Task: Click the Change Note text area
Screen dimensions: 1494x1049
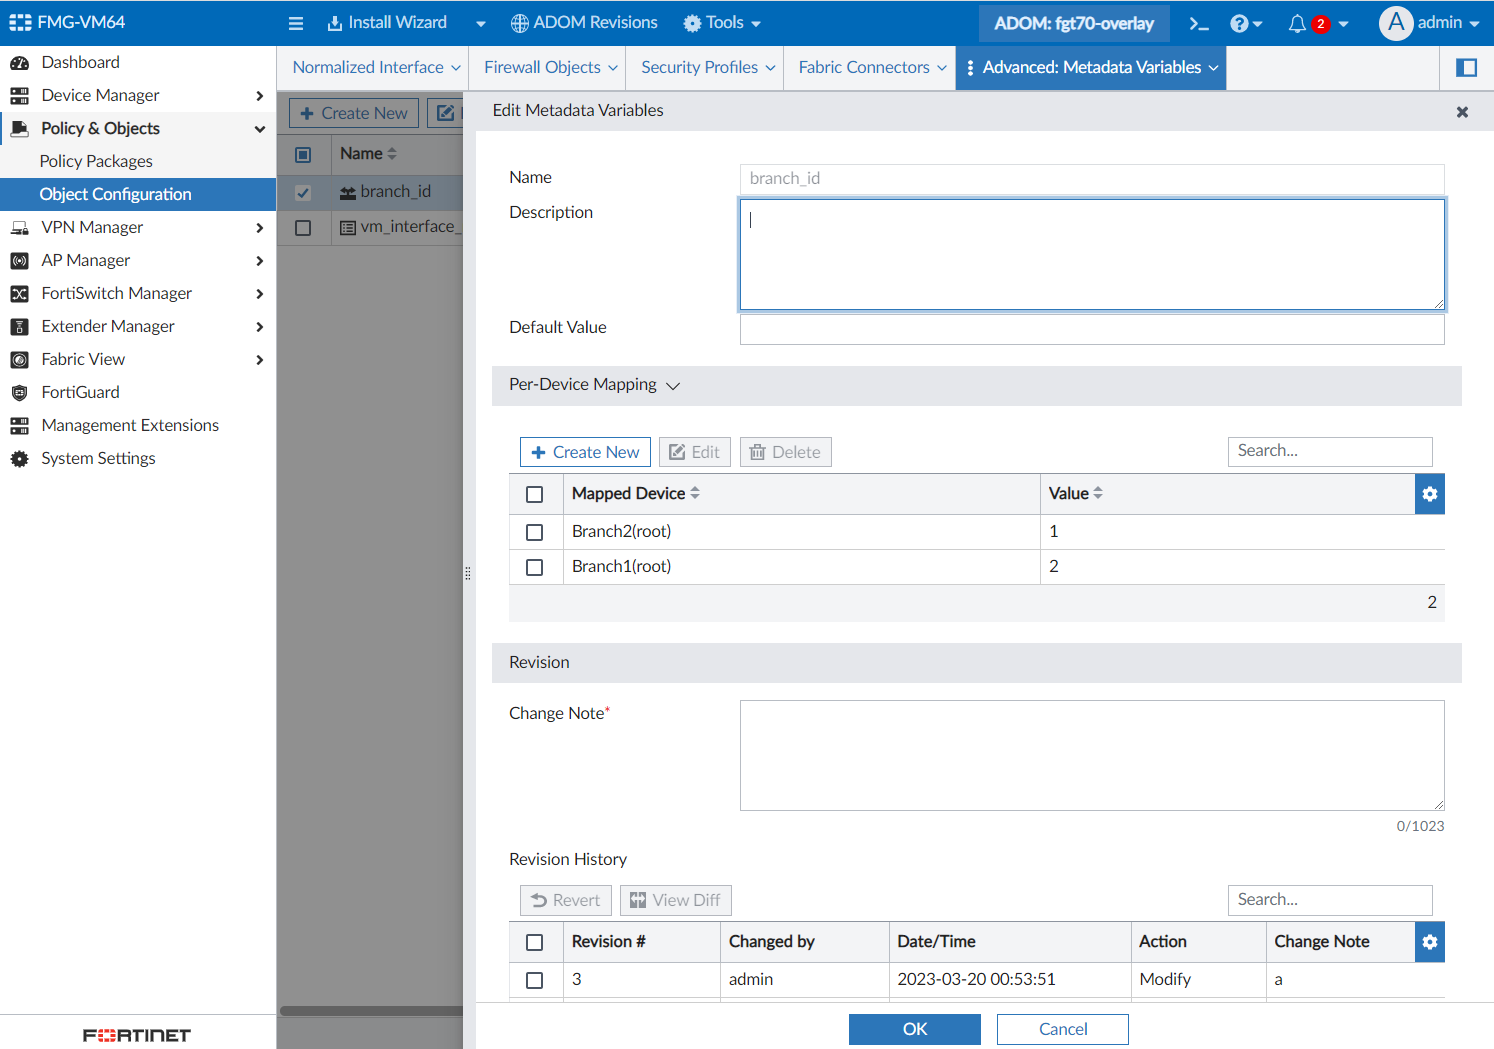Action: coord(1091,755)
